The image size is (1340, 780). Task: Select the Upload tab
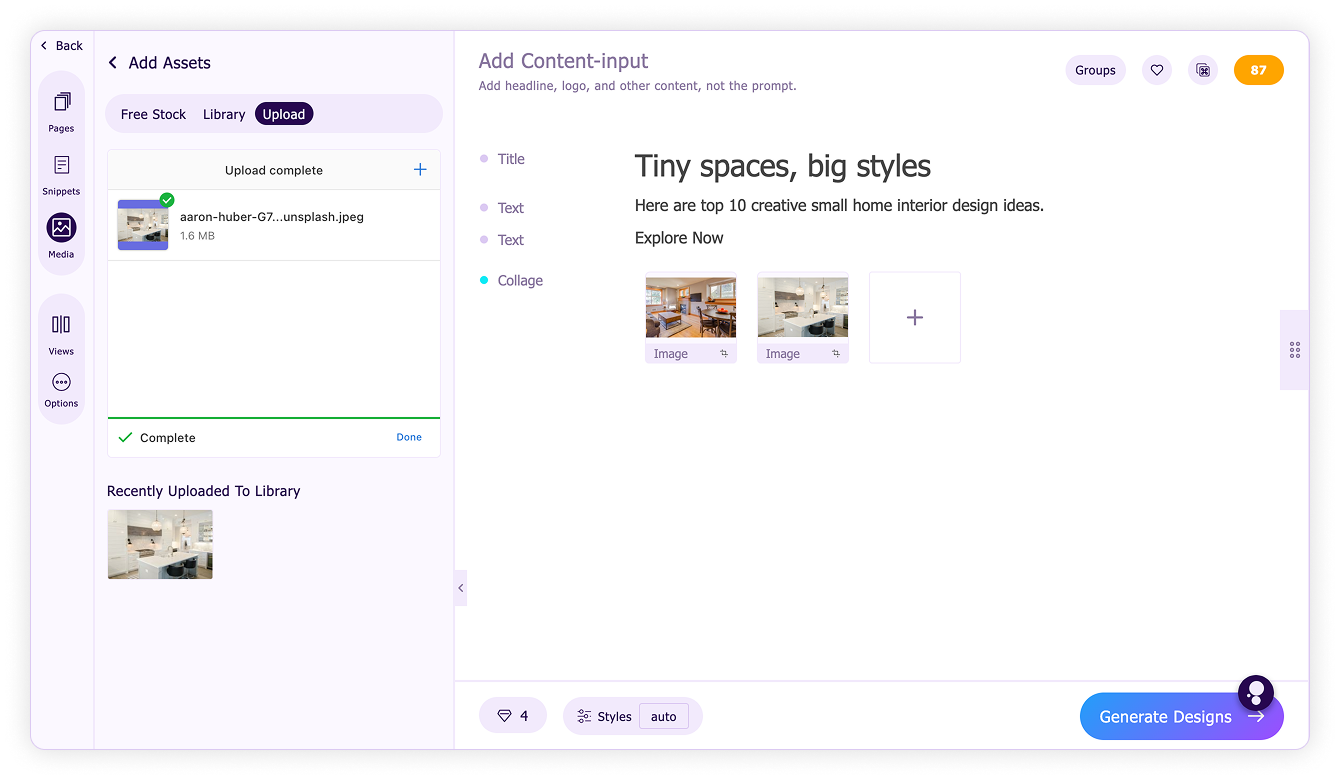[284, 114]
